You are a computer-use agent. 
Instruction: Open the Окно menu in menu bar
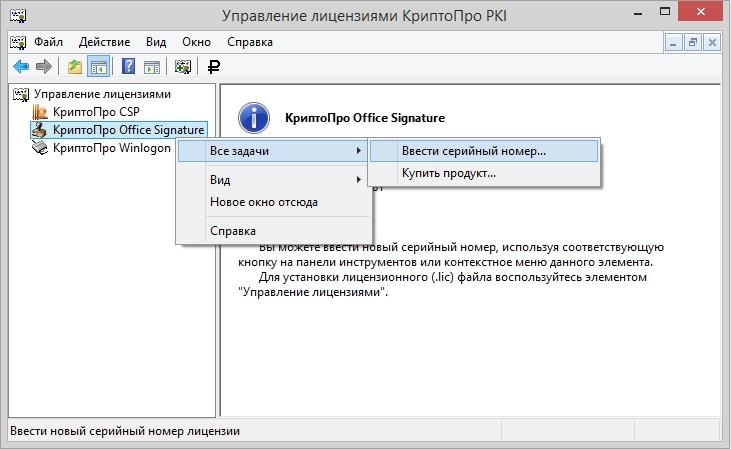tap(196, 42)
